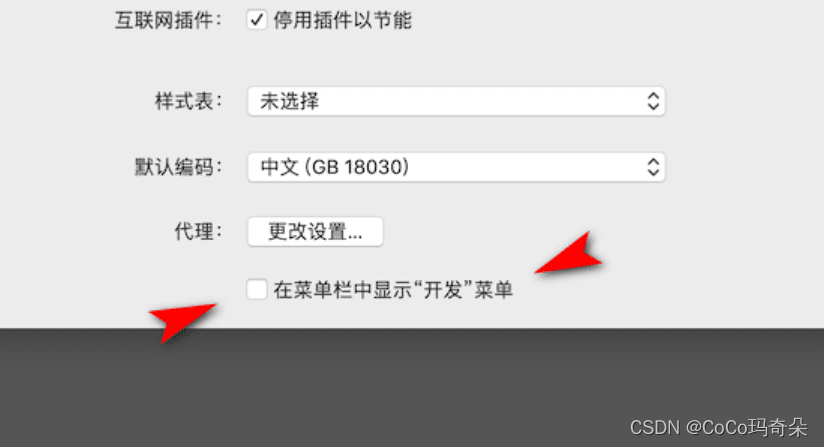This screenshot has width=824, height=447.
Task: Uncheck the 停用插件以节能 checkbox
Action: point(256,20)
